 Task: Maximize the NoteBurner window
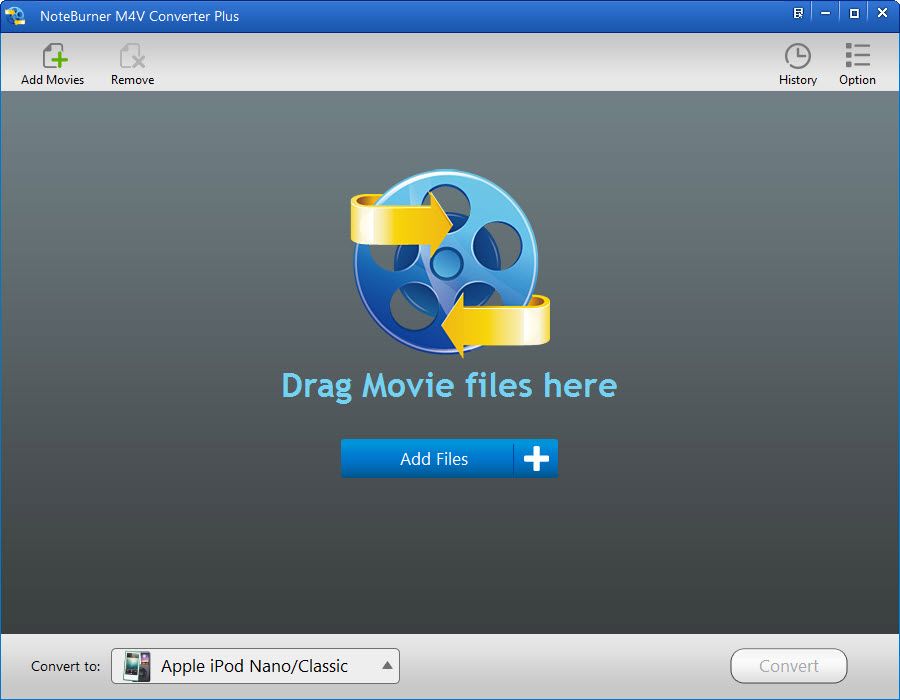[x=854, y=13]
